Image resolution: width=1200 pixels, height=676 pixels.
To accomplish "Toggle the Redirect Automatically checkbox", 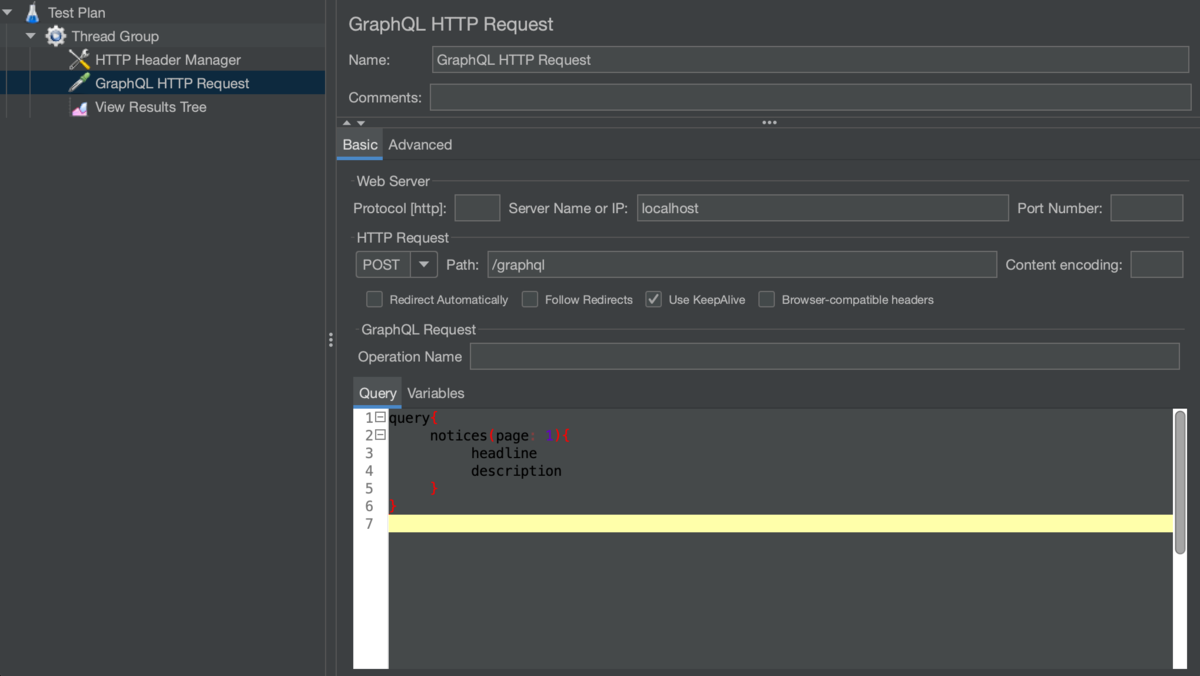I will point(374,299).
